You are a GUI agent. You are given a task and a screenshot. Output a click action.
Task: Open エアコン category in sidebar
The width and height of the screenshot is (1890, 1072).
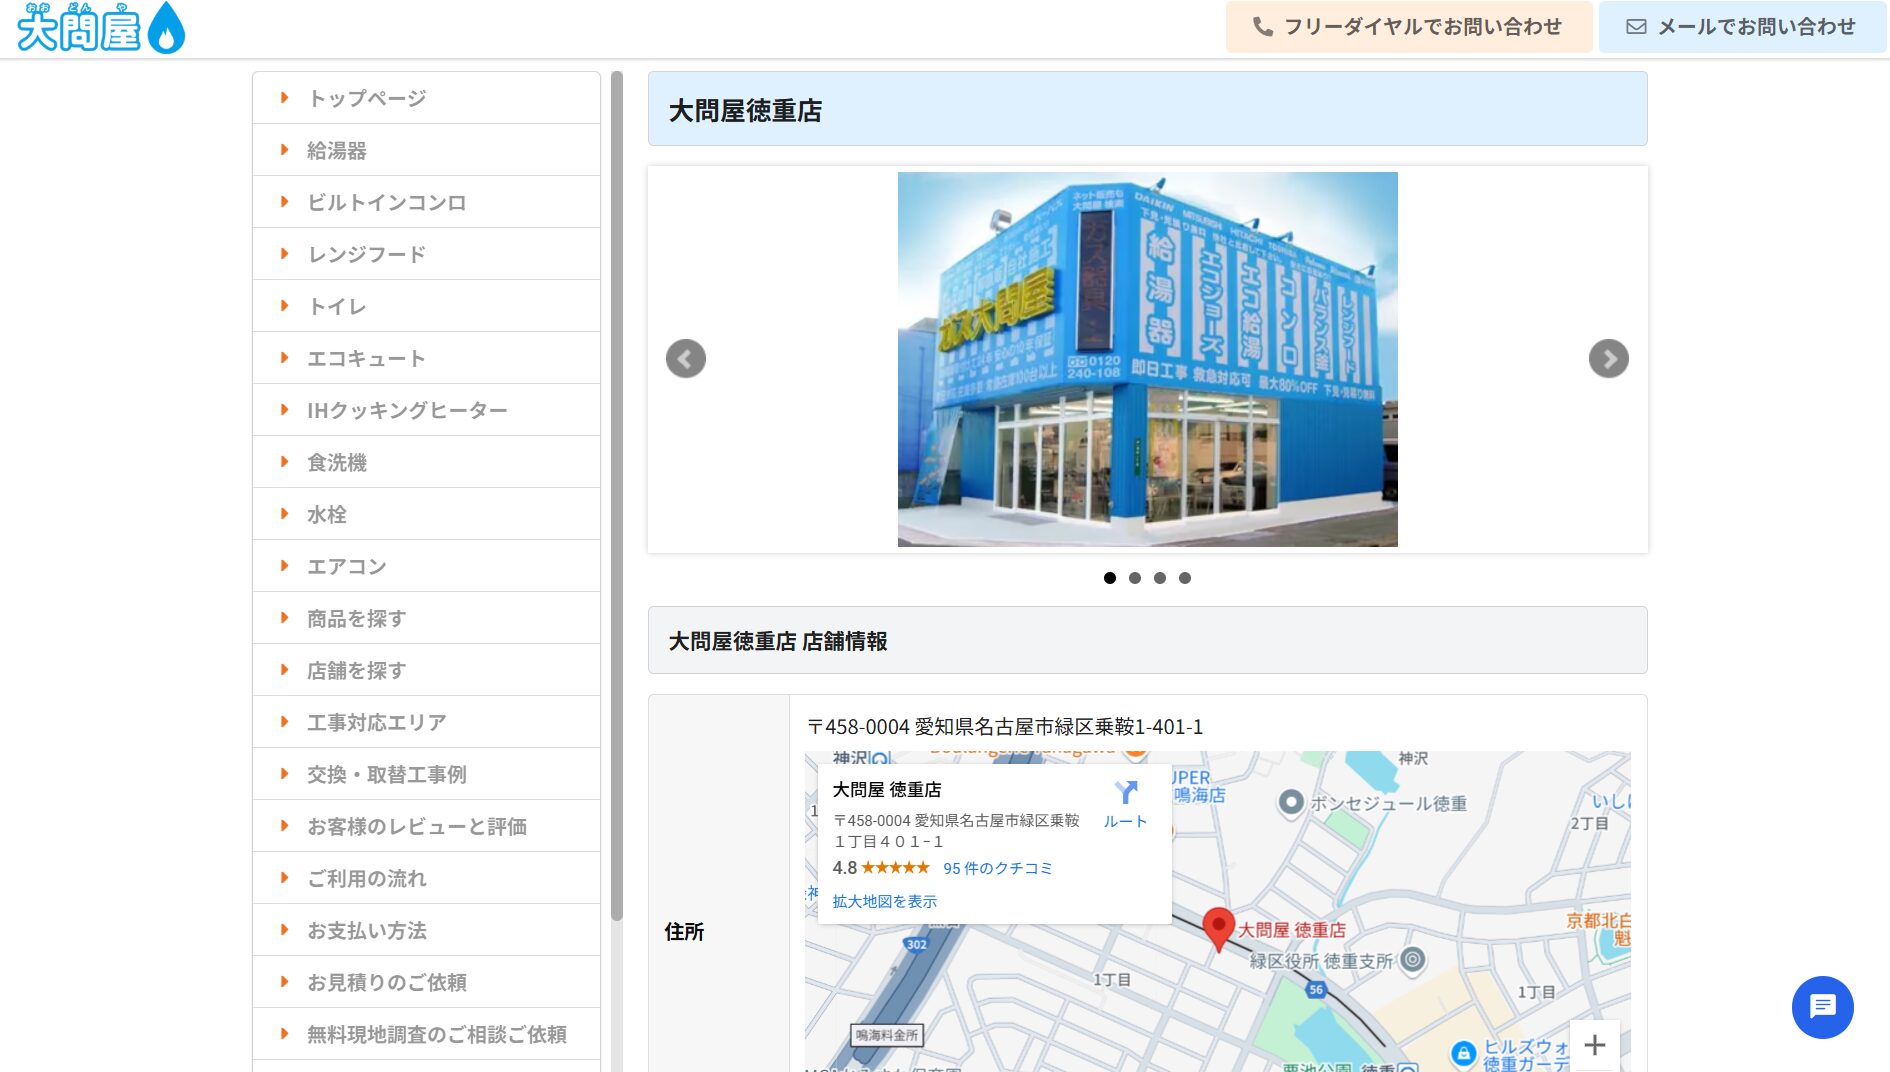[427, 566]
